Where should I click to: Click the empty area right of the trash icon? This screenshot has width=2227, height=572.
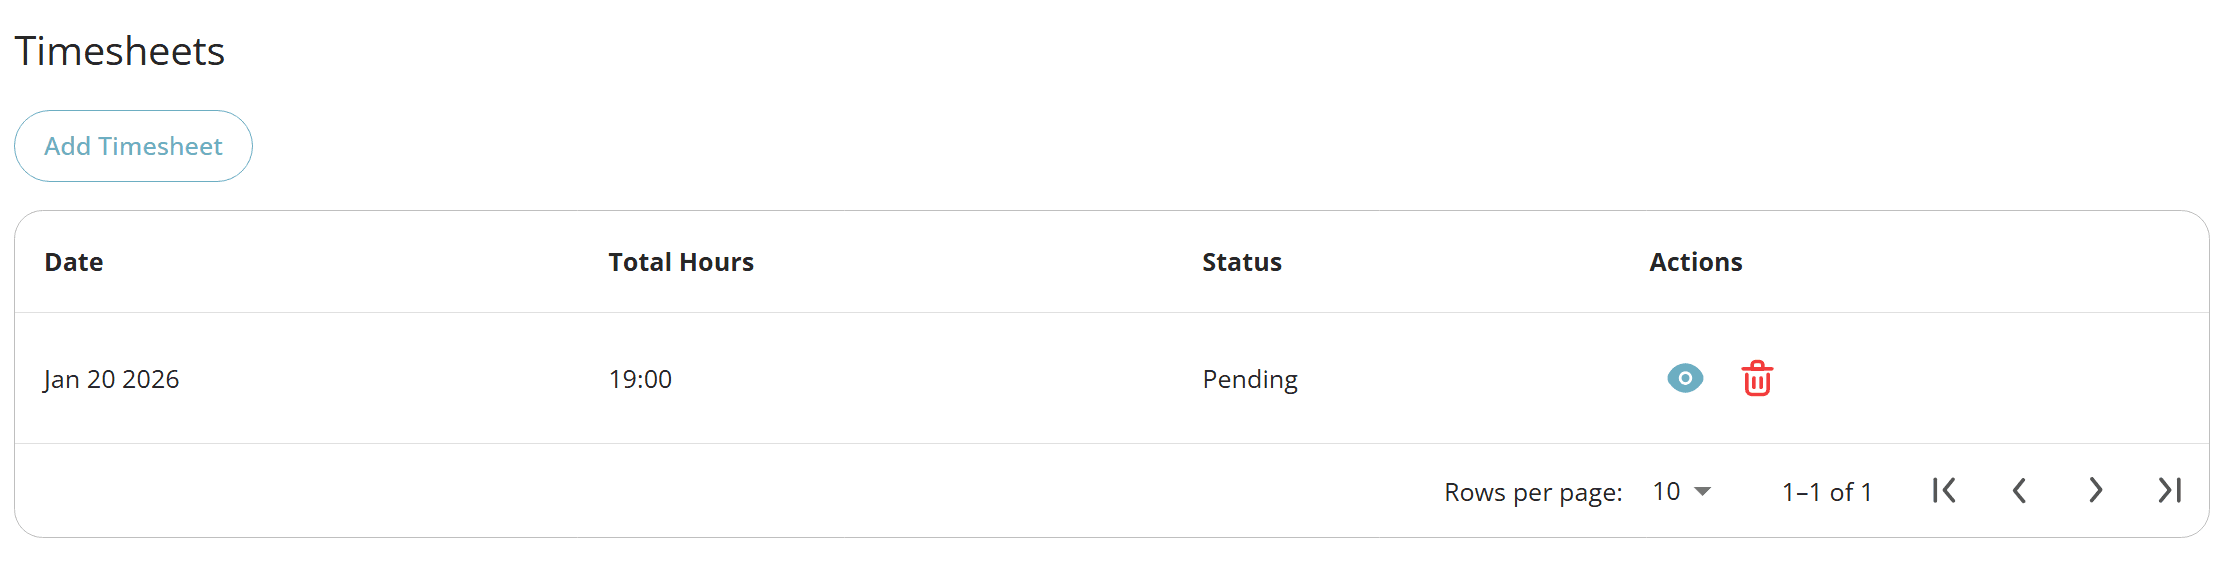1980,379
